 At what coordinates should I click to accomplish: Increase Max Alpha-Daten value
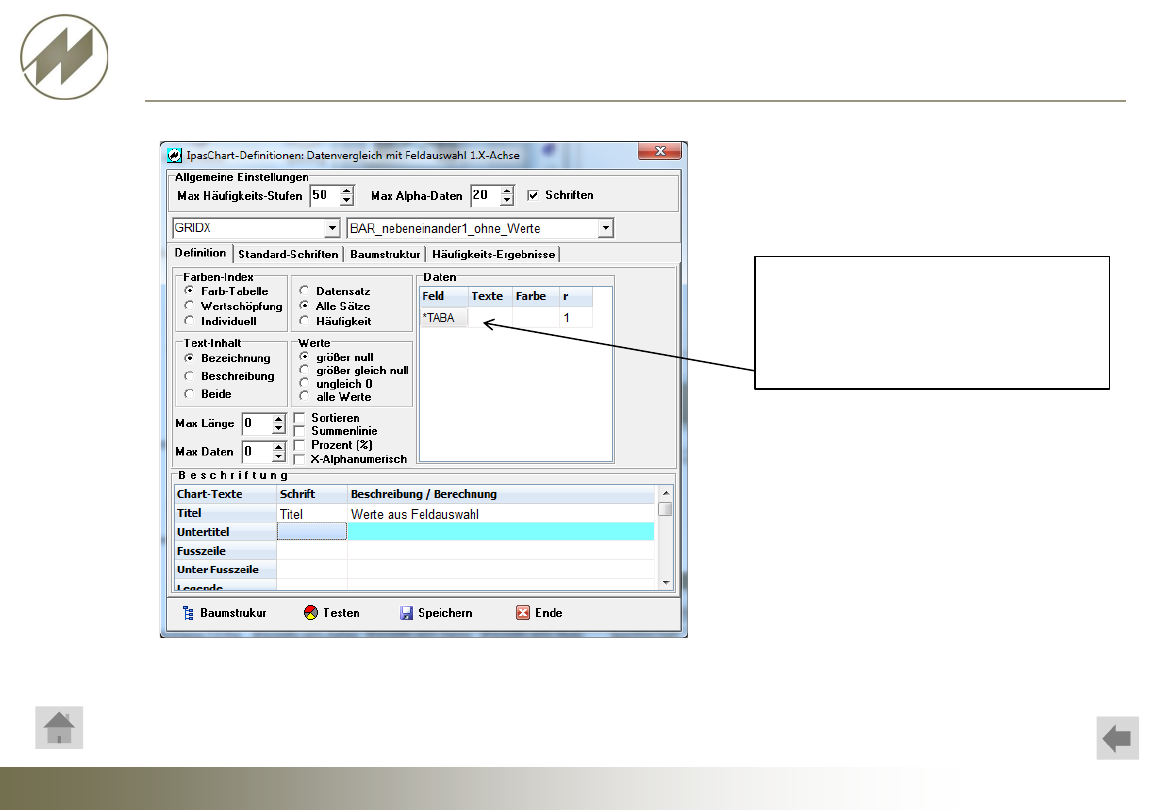click(507, 191)
